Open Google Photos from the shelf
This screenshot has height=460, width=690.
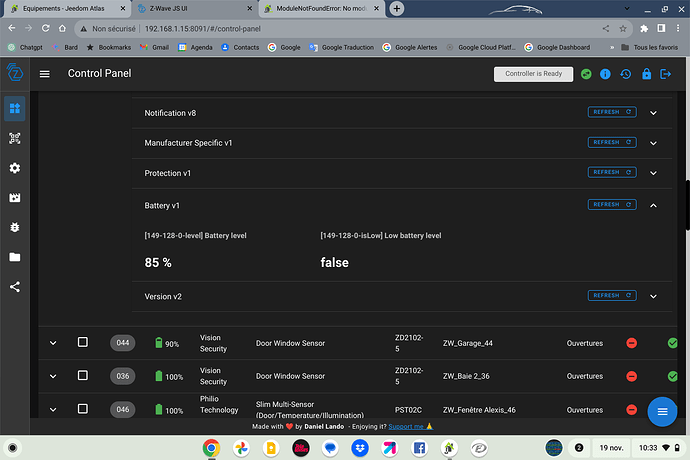coord(241,448)
